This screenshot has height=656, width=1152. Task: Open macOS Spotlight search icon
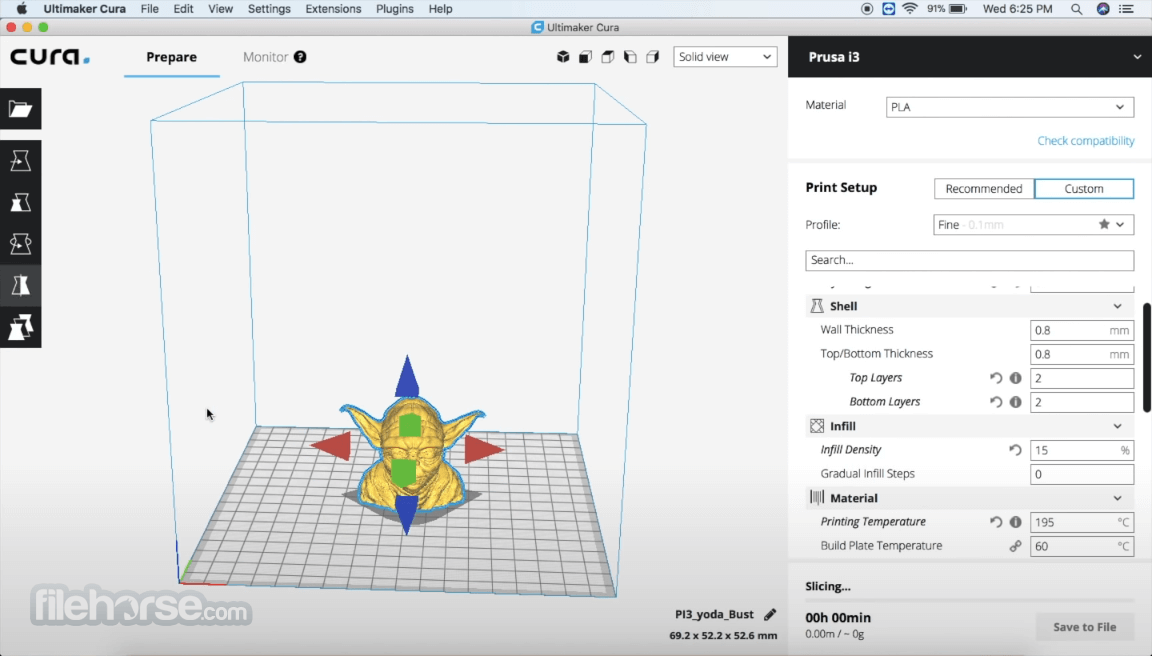1076,9
